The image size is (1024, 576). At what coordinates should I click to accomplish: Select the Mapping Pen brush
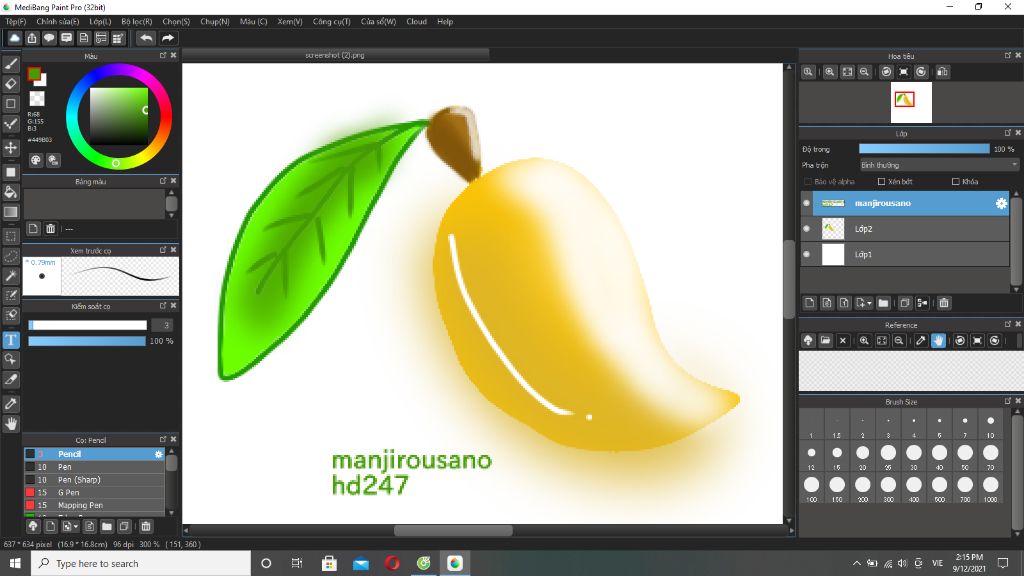(x=95, y=505)
